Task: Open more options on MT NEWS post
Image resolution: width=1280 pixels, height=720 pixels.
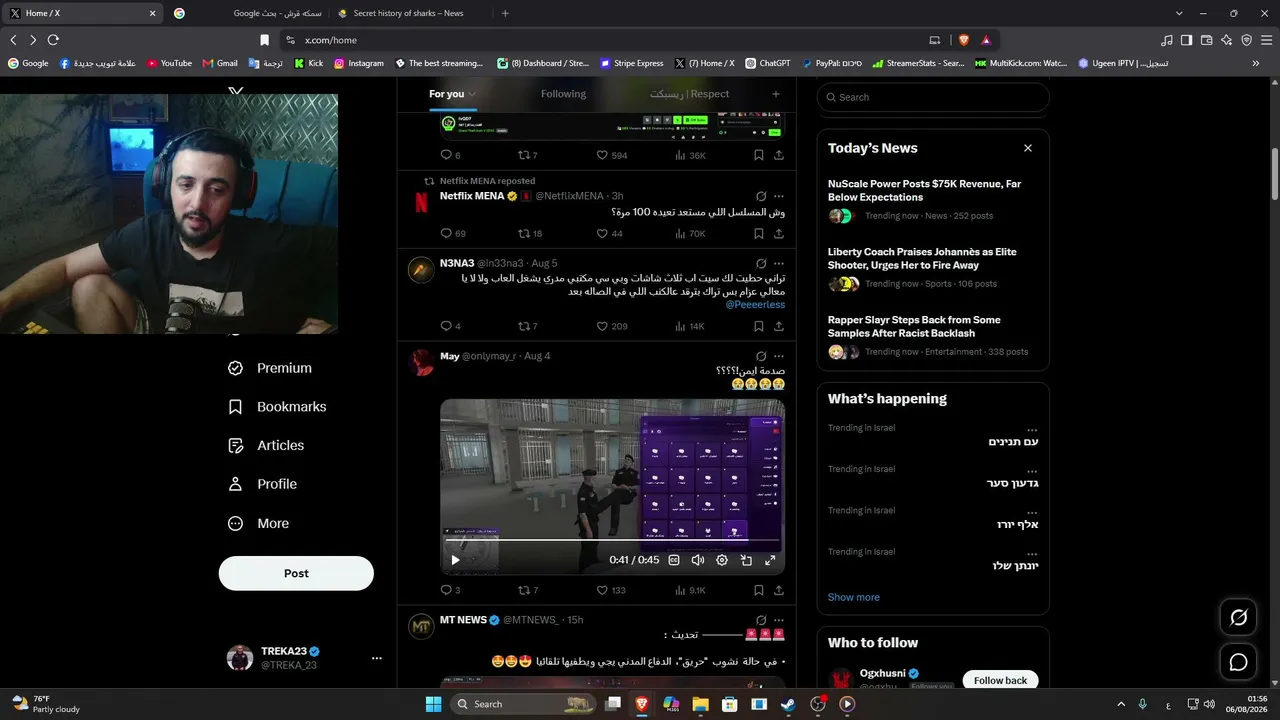Action: pos(779,620)
